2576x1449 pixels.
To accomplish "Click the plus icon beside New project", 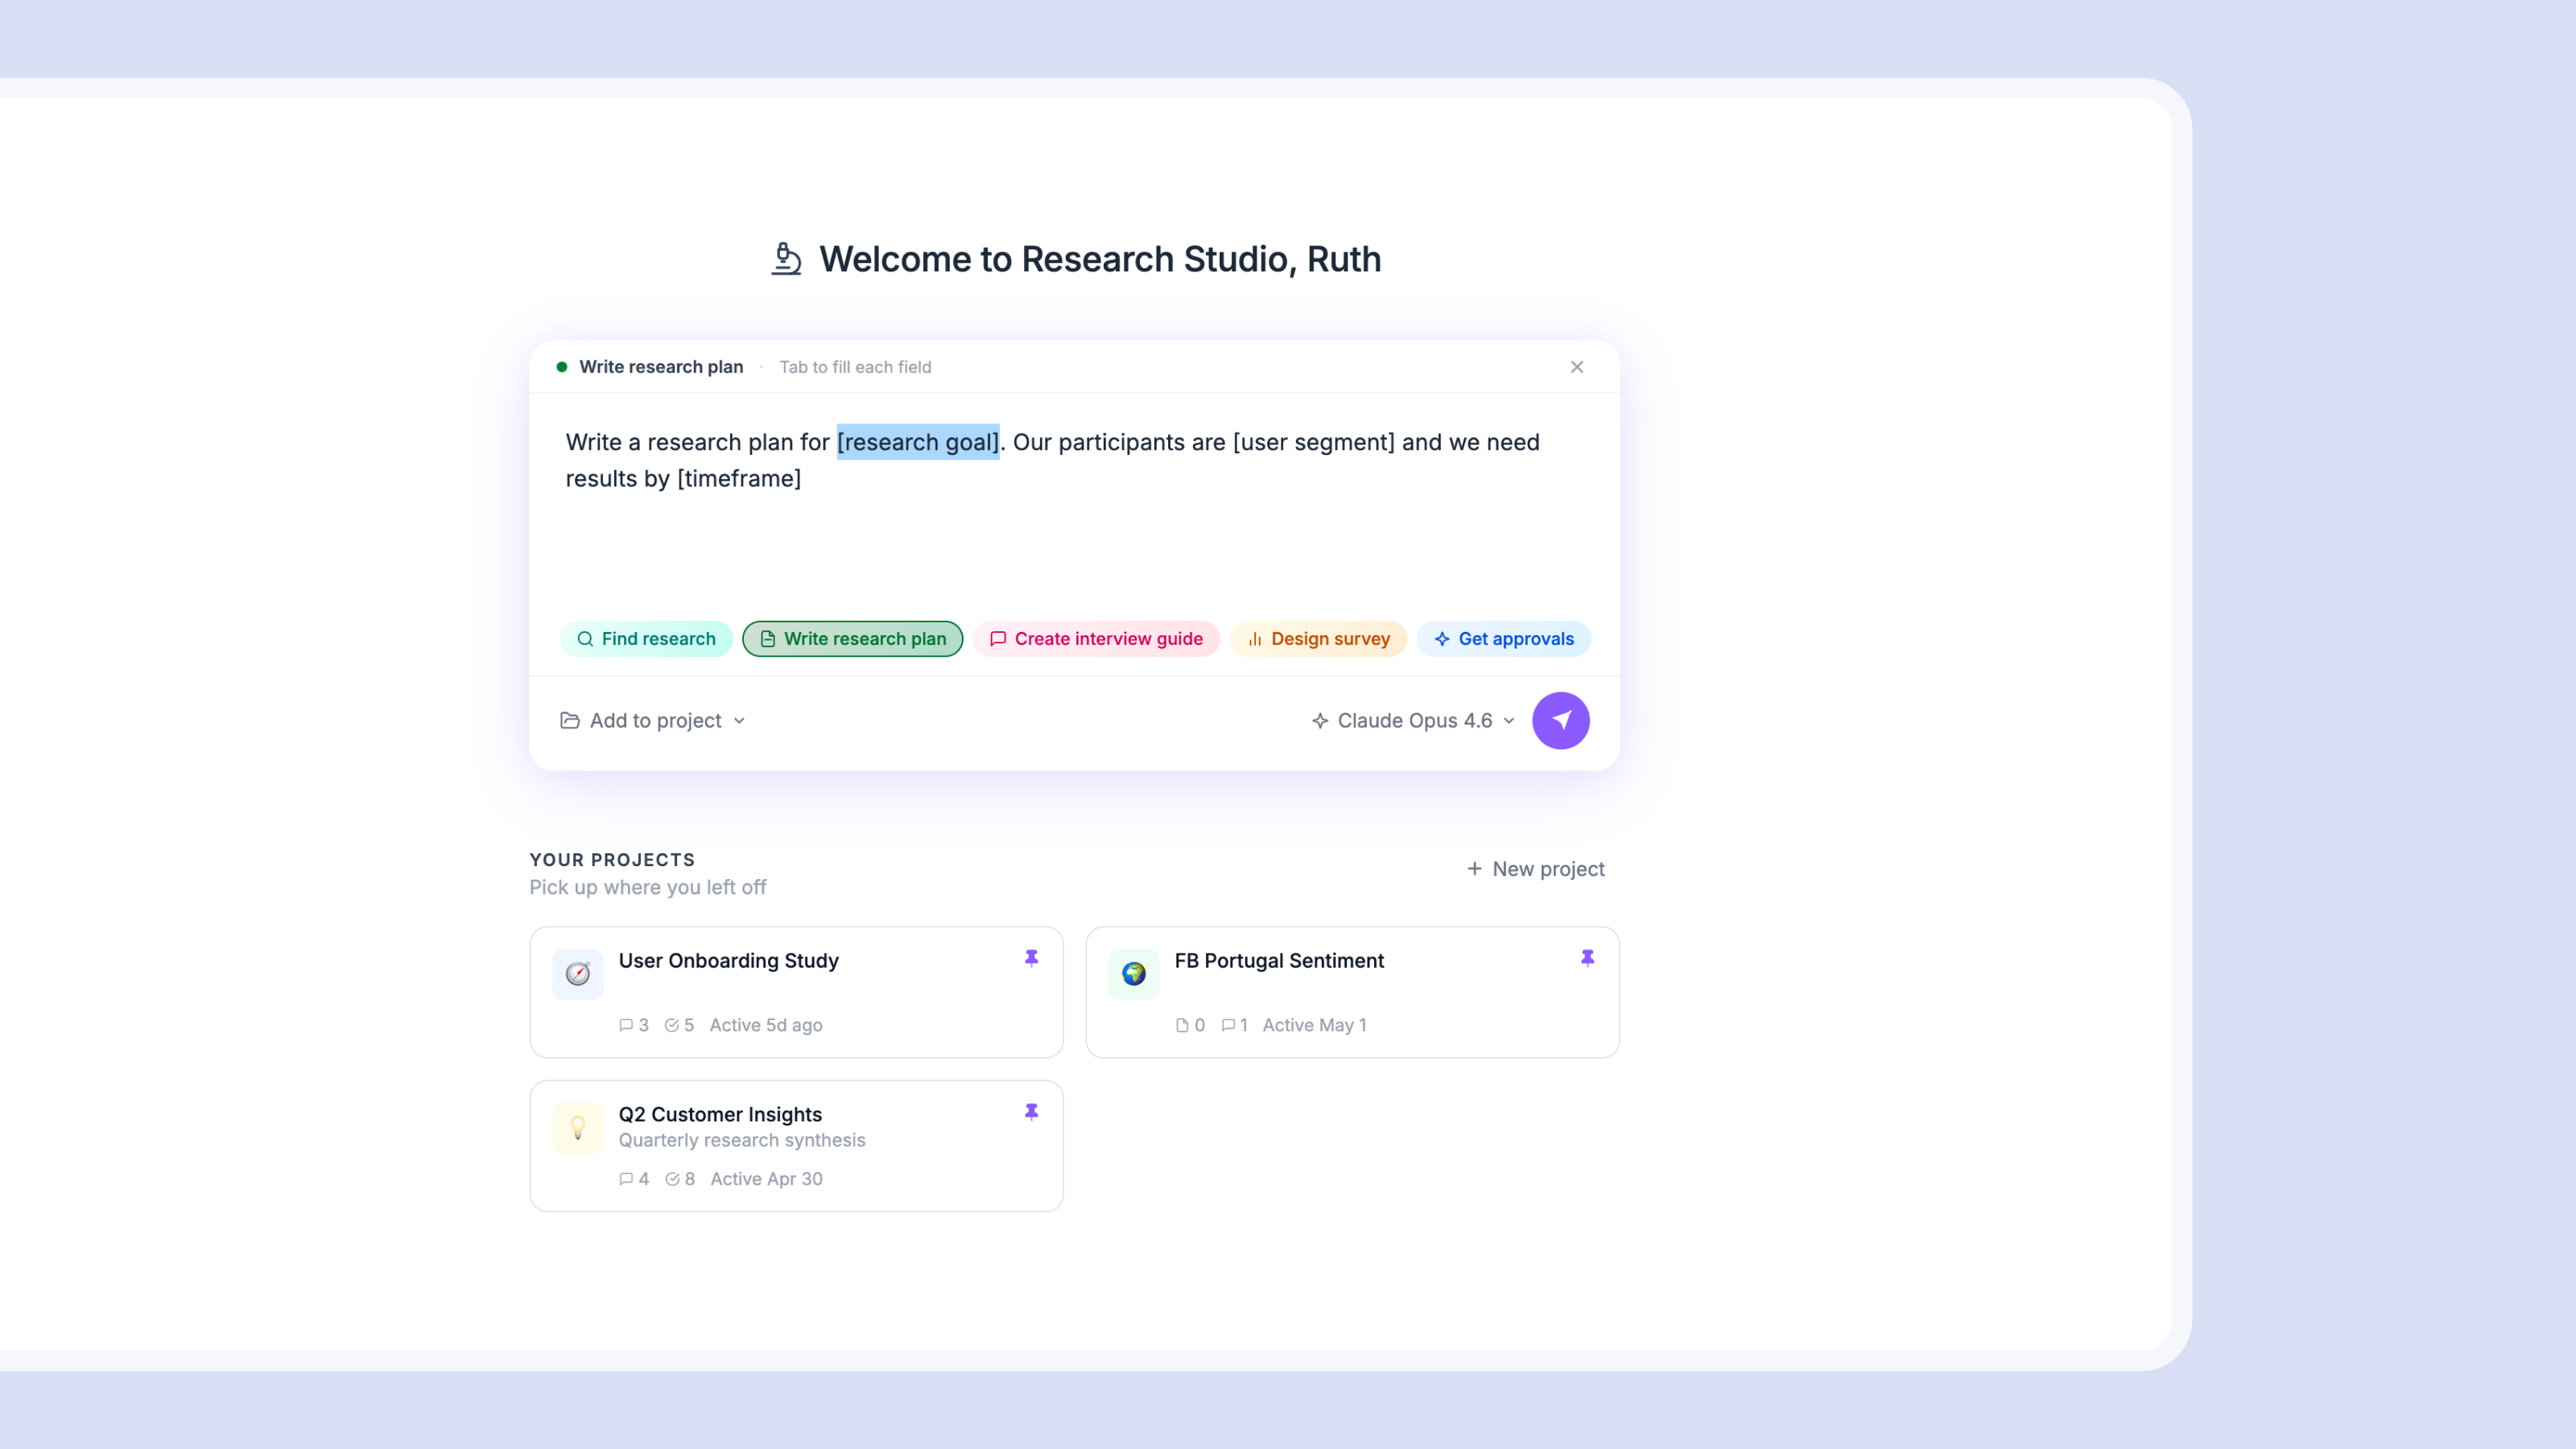I will [x=1474, y=869].
